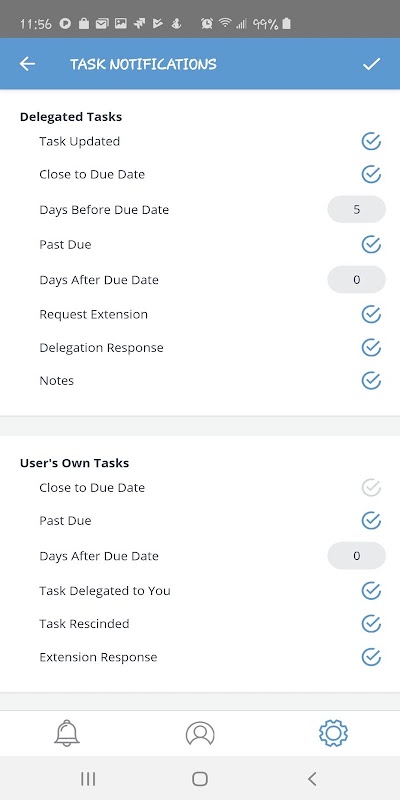The height and width of the screenshot is (800, 400).
Task: Edit delegated Days After Due Date field
Action: click(x=357, y=280)
